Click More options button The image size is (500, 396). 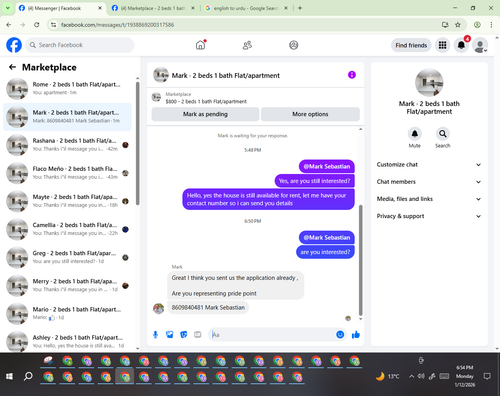(310, 114)
